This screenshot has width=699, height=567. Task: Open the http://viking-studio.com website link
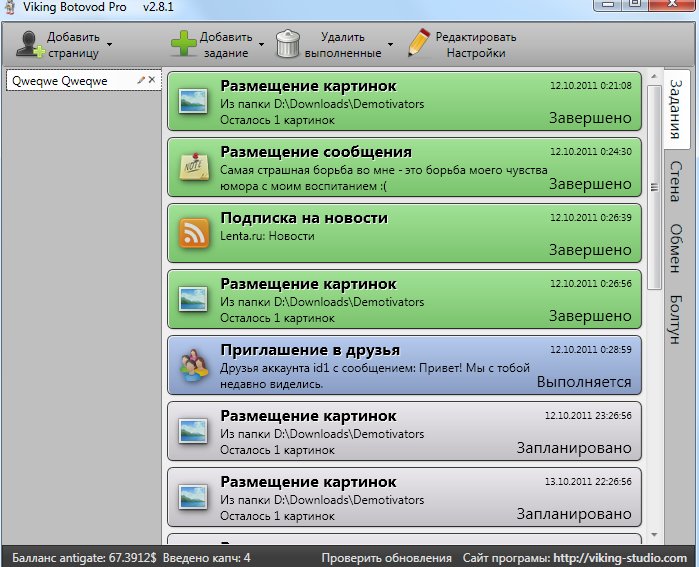[620, 558]
